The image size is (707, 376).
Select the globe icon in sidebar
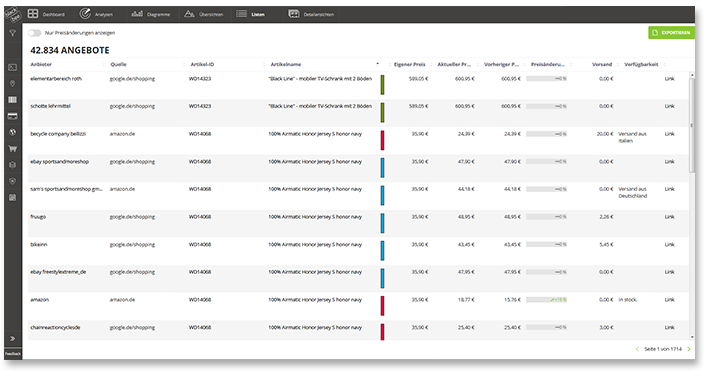[13, 132]
